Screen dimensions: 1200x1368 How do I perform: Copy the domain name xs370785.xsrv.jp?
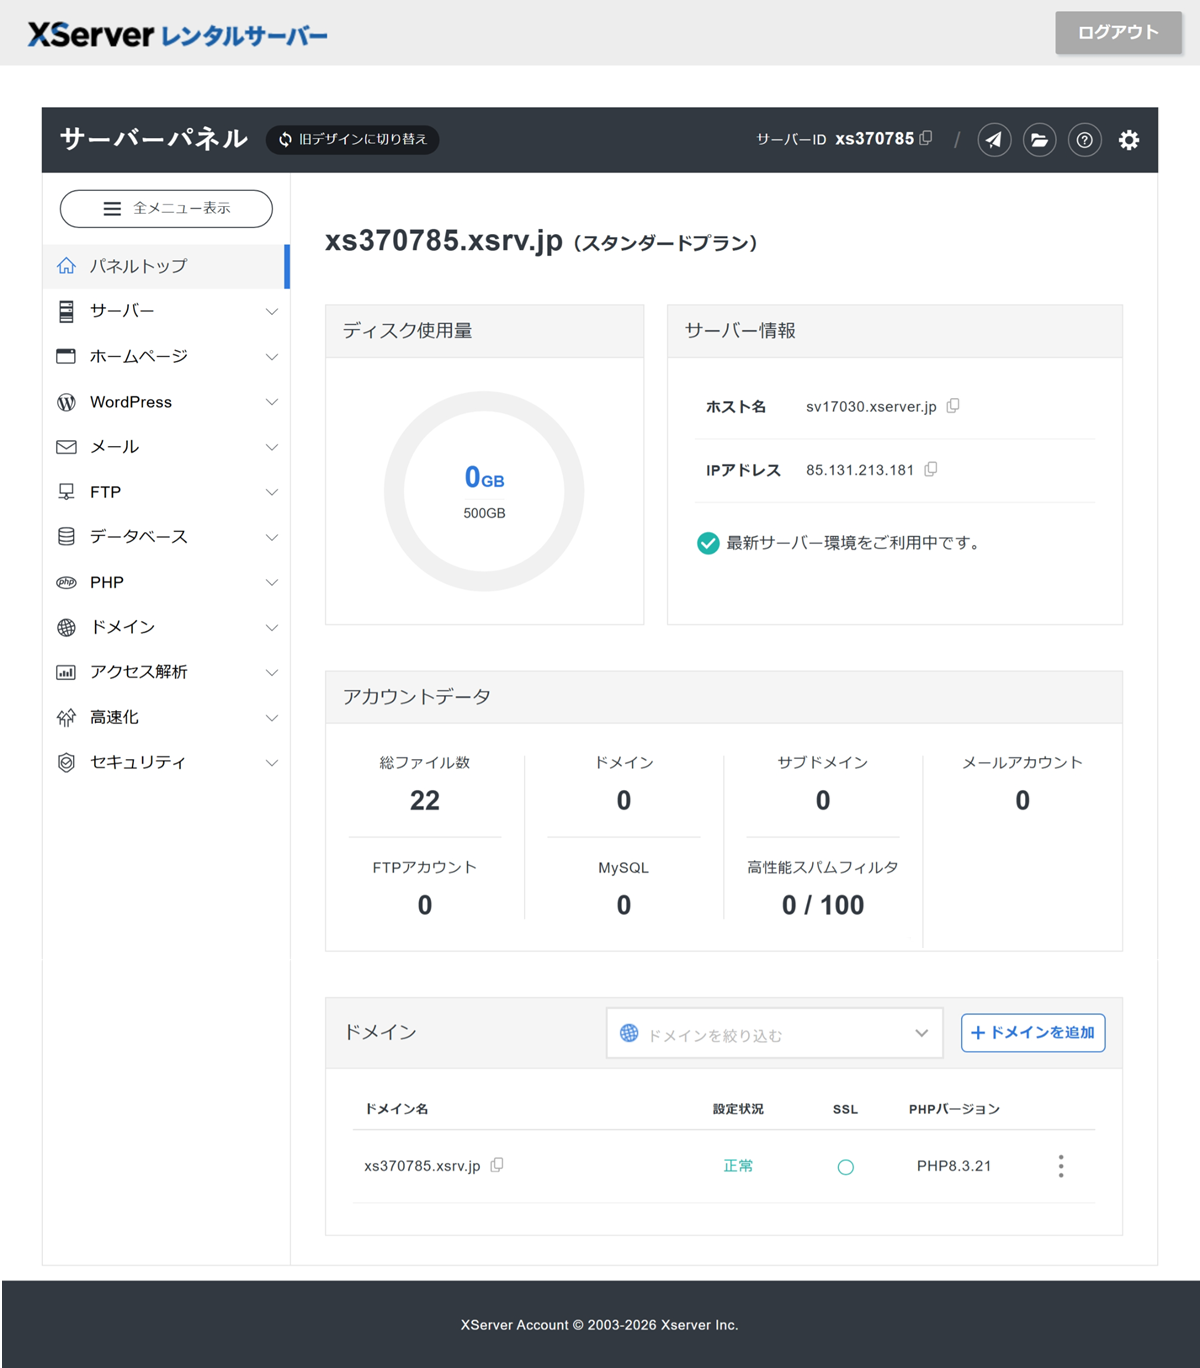(x=497, y=1164)
